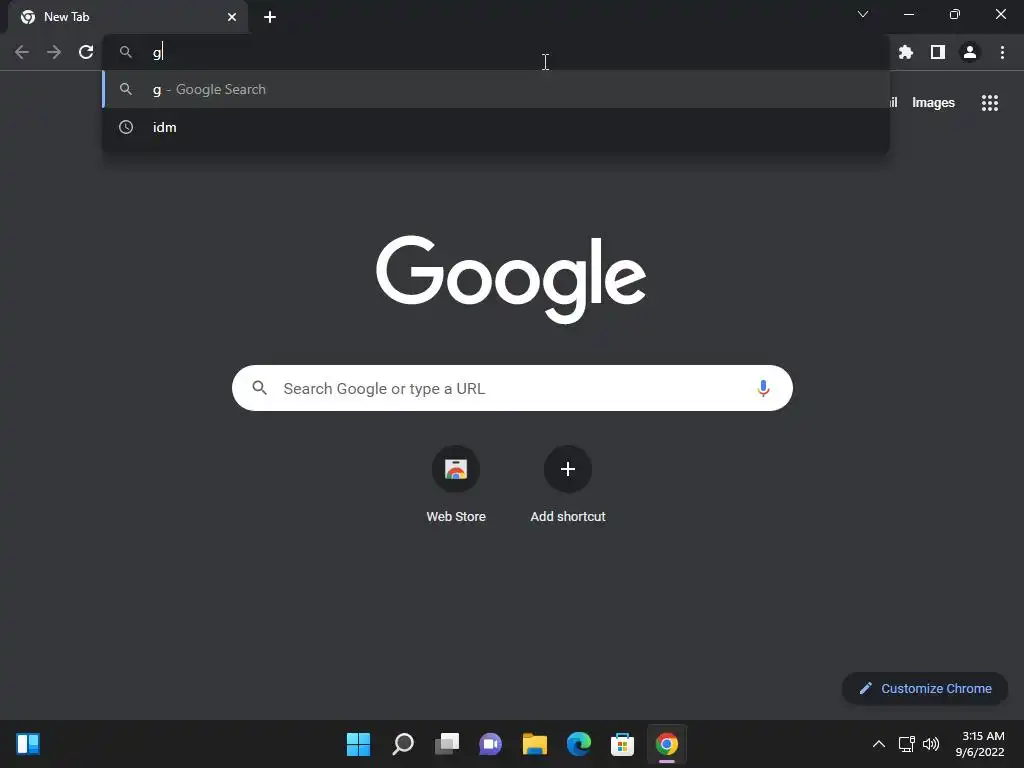
Task: Select the New Tab tab
Action: point(128,17)
